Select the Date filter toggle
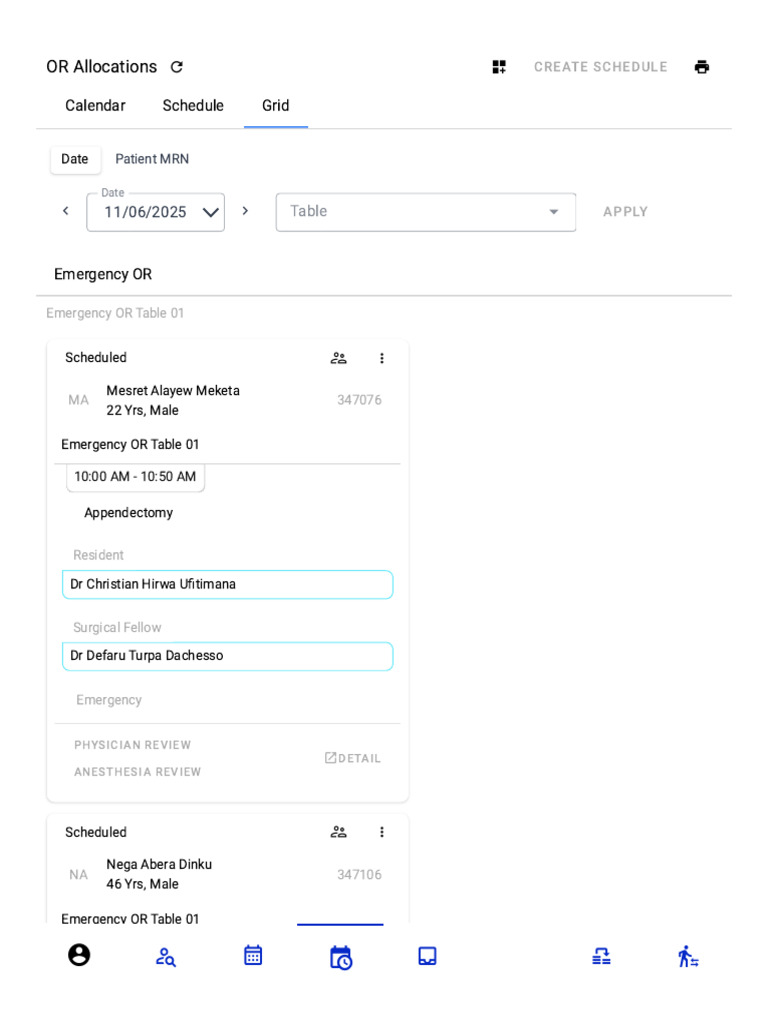The width and height of the screenshot is (768, 1024). tap(75, 159)
